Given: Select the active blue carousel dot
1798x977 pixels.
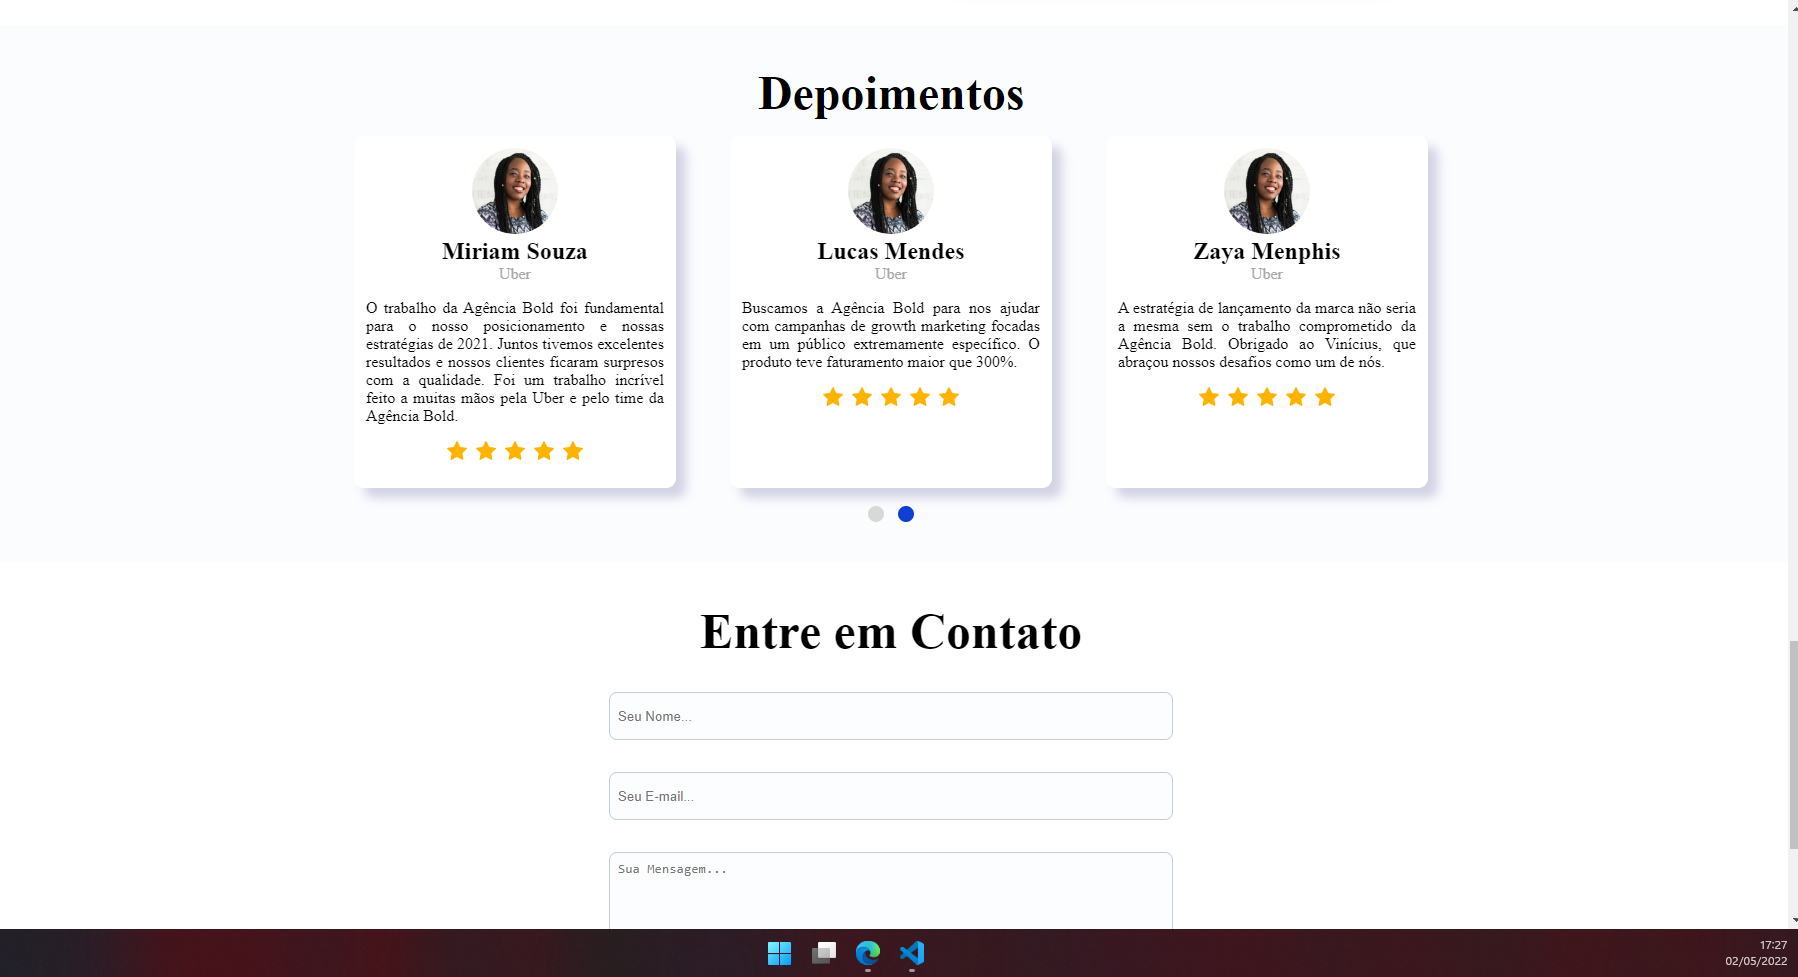Looking at the screenshot, I should tap(906, 513).
